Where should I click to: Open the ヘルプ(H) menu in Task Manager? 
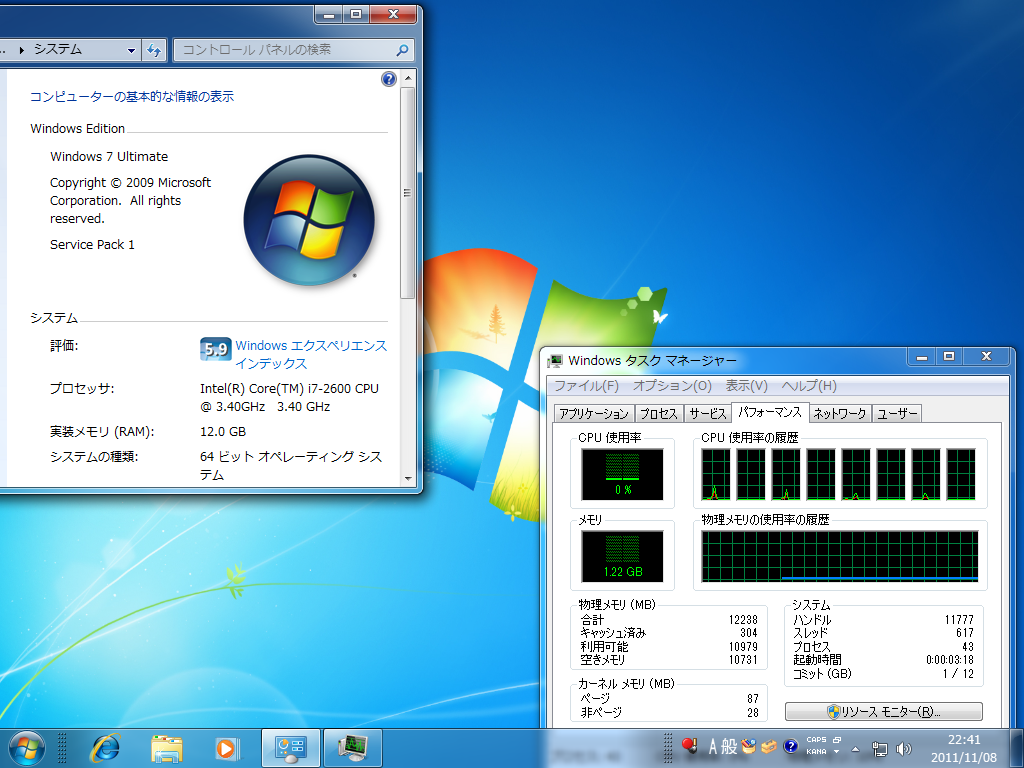(809, 386)
